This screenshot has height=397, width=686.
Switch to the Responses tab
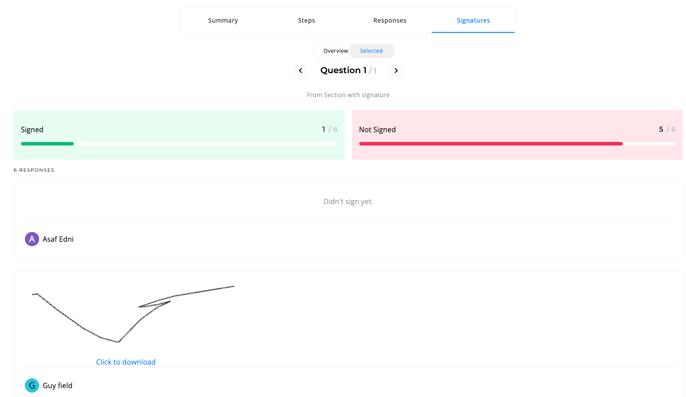pyautogui.click(x=390, y=21)
